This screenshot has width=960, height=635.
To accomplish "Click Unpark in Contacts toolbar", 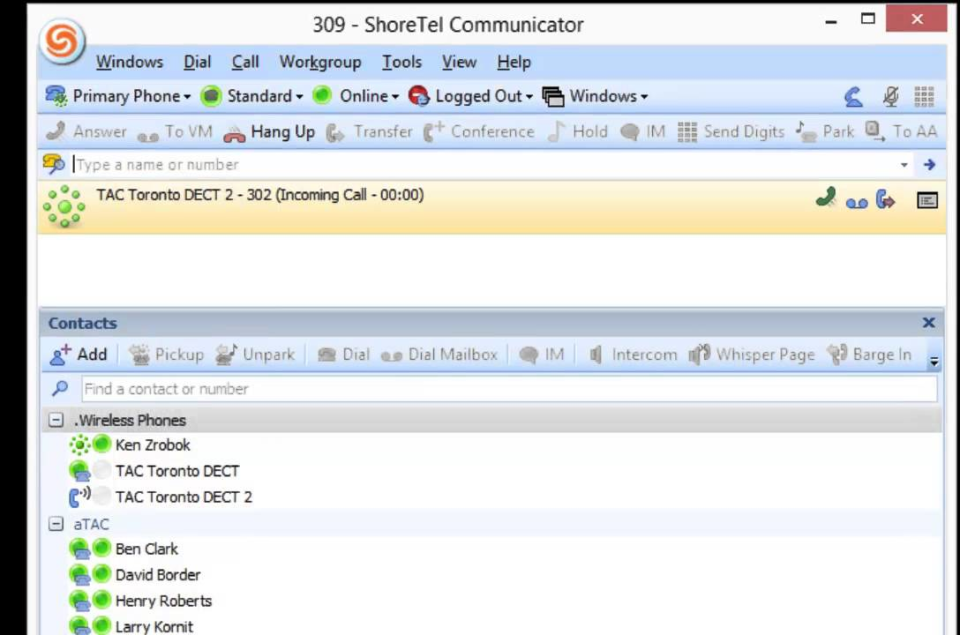I will [255, 355].
